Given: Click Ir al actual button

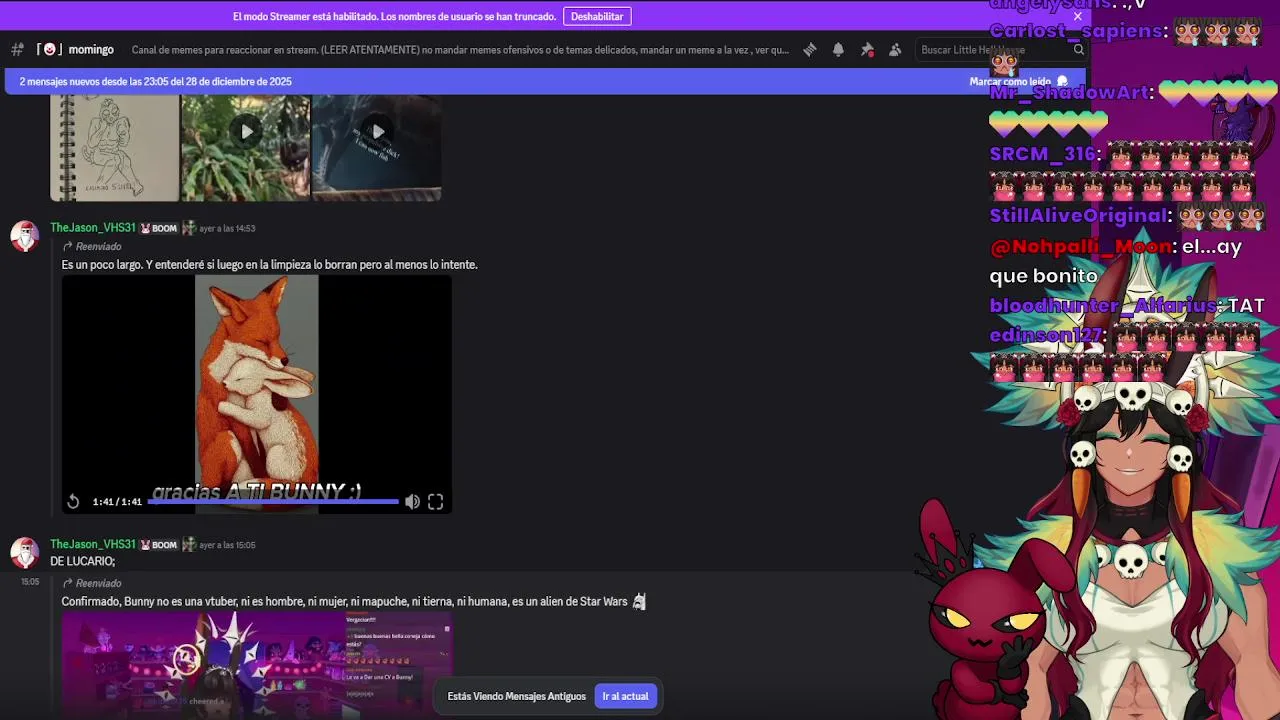Looking at the screenshot, I should click(x=625, y=696).
